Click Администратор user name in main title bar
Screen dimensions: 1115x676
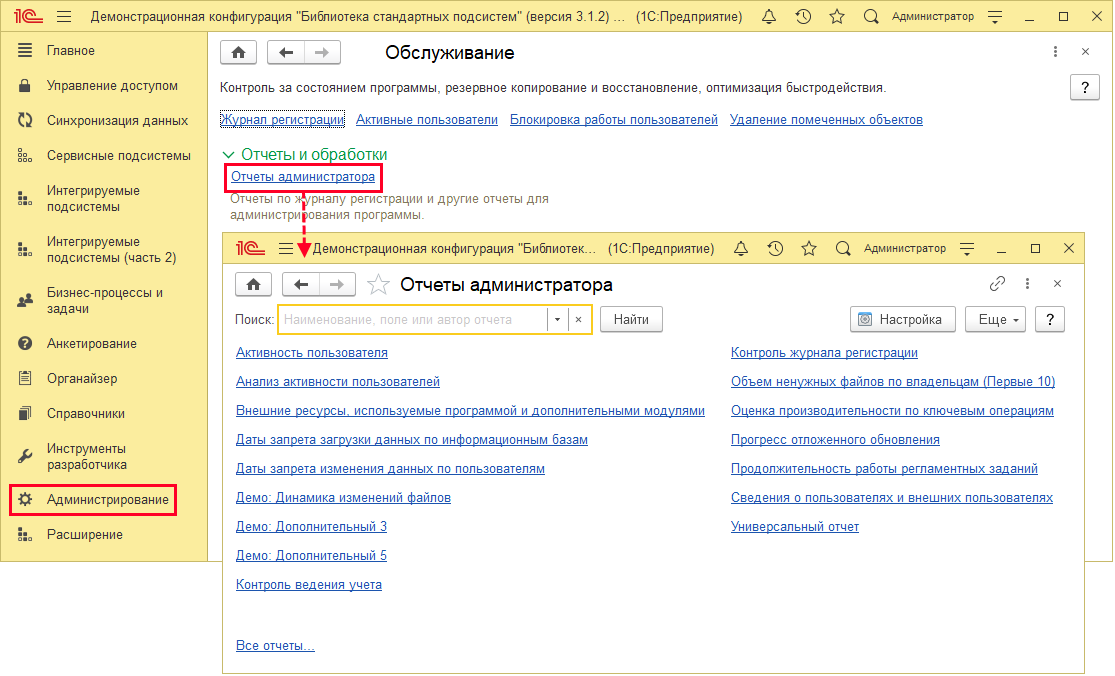(933, 16)
